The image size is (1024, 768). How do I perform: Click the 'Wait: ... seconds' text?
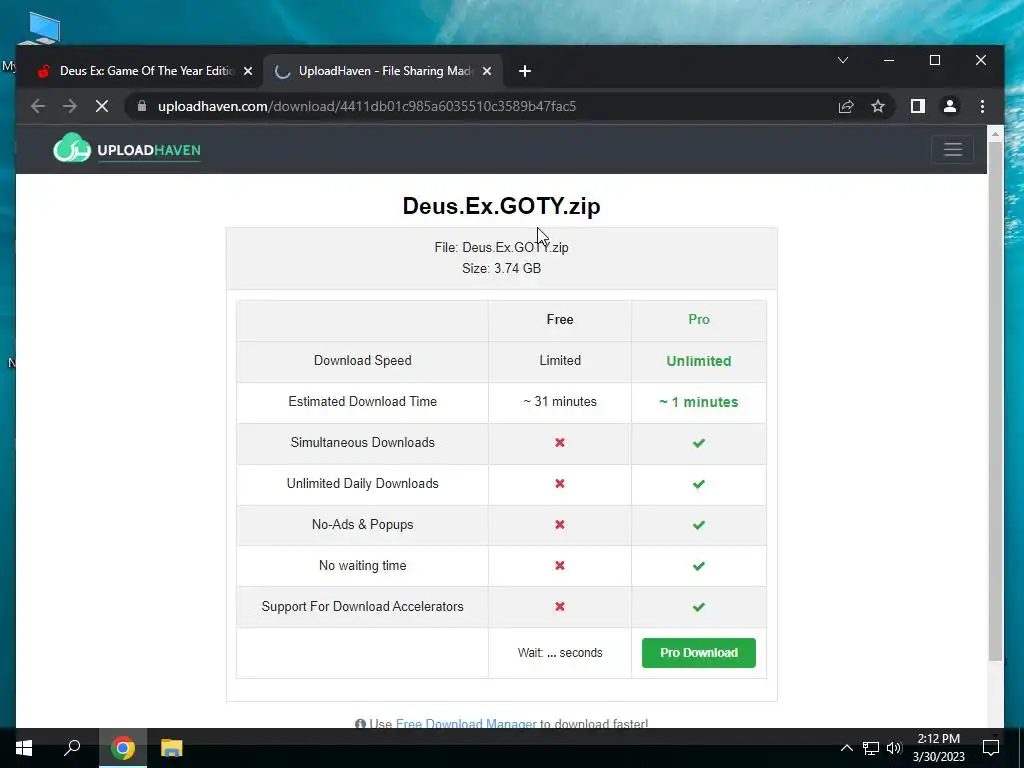560,652
